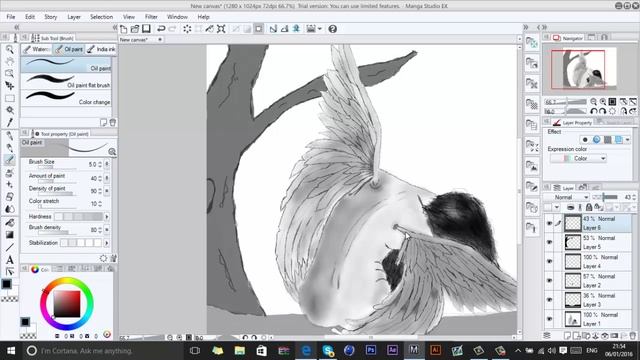Select the Pen tool in toolbox

tap(9, 136)
